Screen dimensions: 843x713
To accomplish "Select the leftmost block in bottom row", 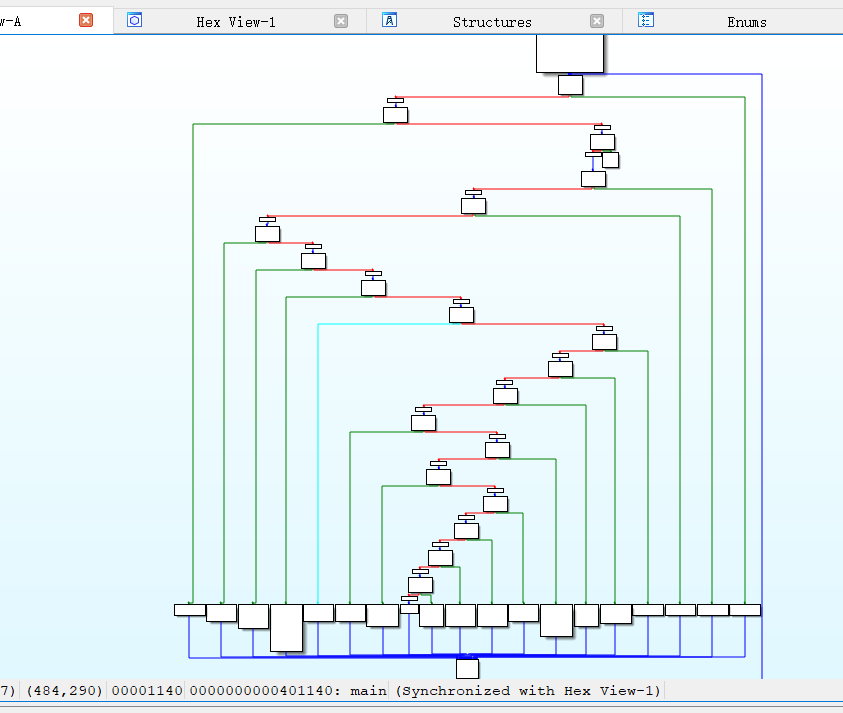I will pos(190,610).
